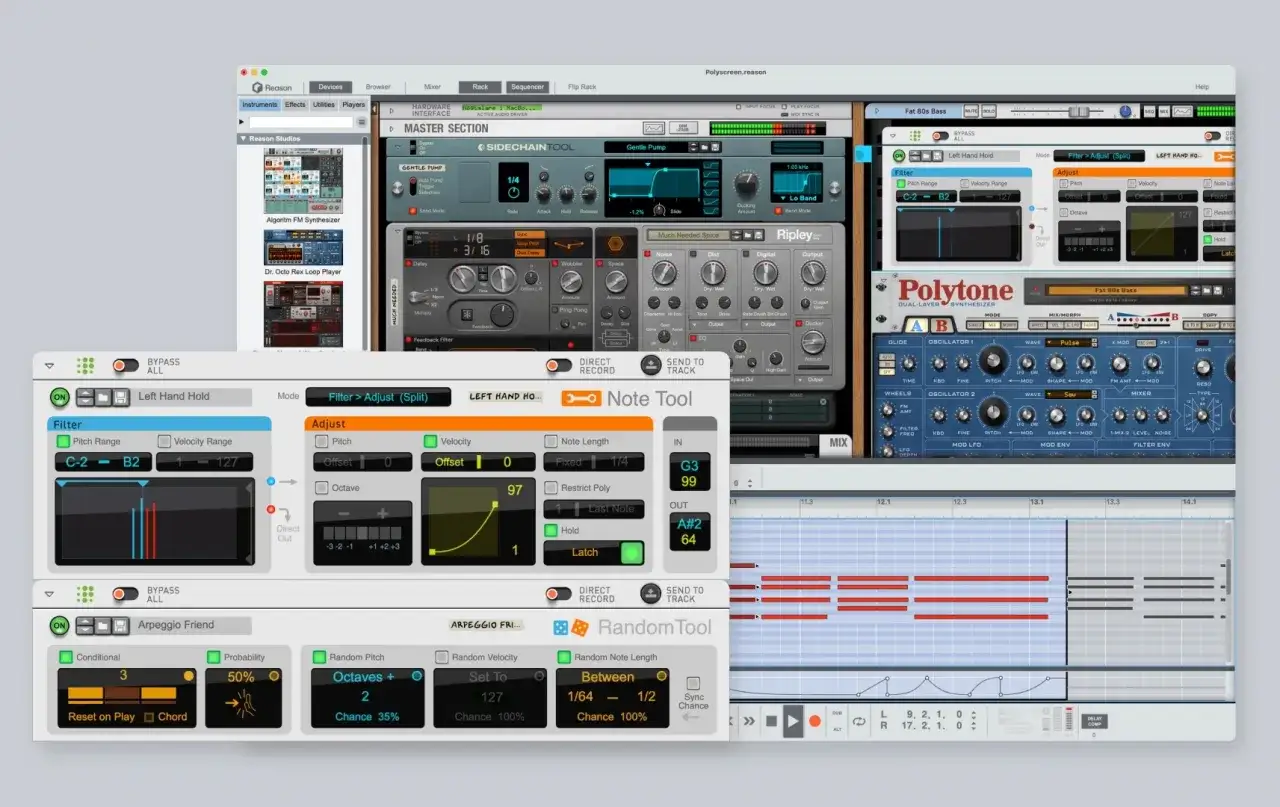This screenshot has height=807, width=1280.
Task: Enable Velocity Range checkbox in front Note Tool
Action: 164,441
